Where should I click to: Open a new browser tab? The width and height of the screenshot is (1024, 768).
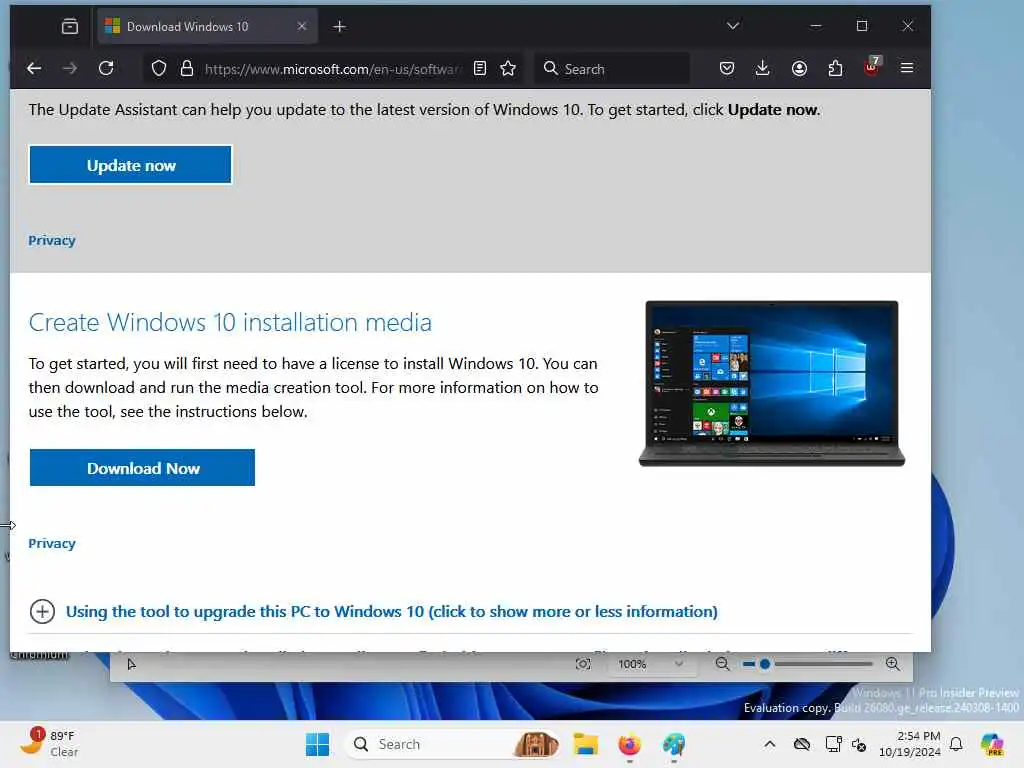tap(340, 26)
